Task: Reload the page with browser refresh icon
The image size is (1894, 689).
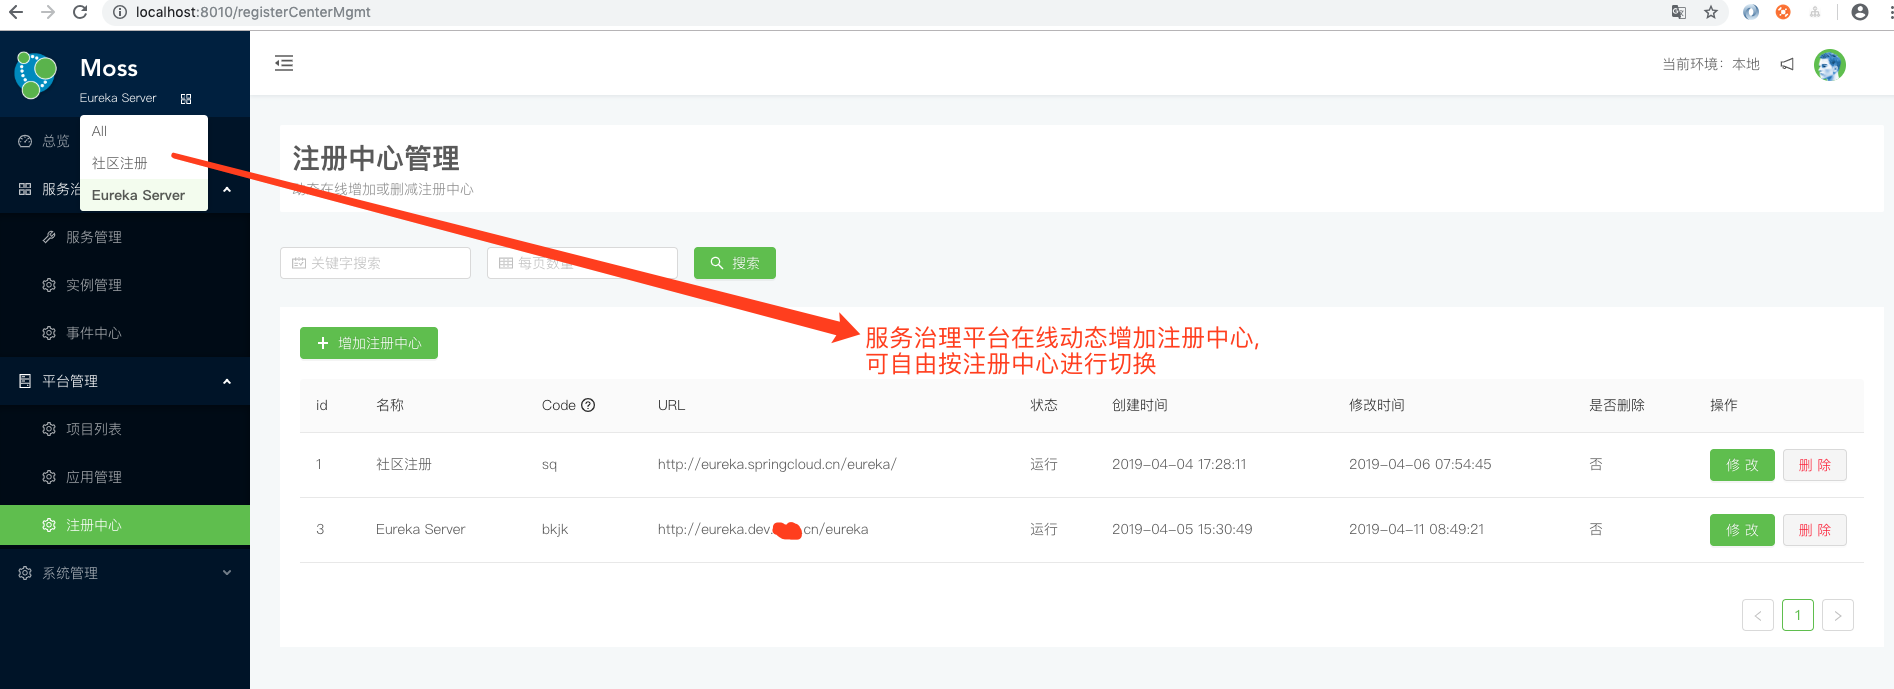Action: pyautogui.click(x=80, y=12)
